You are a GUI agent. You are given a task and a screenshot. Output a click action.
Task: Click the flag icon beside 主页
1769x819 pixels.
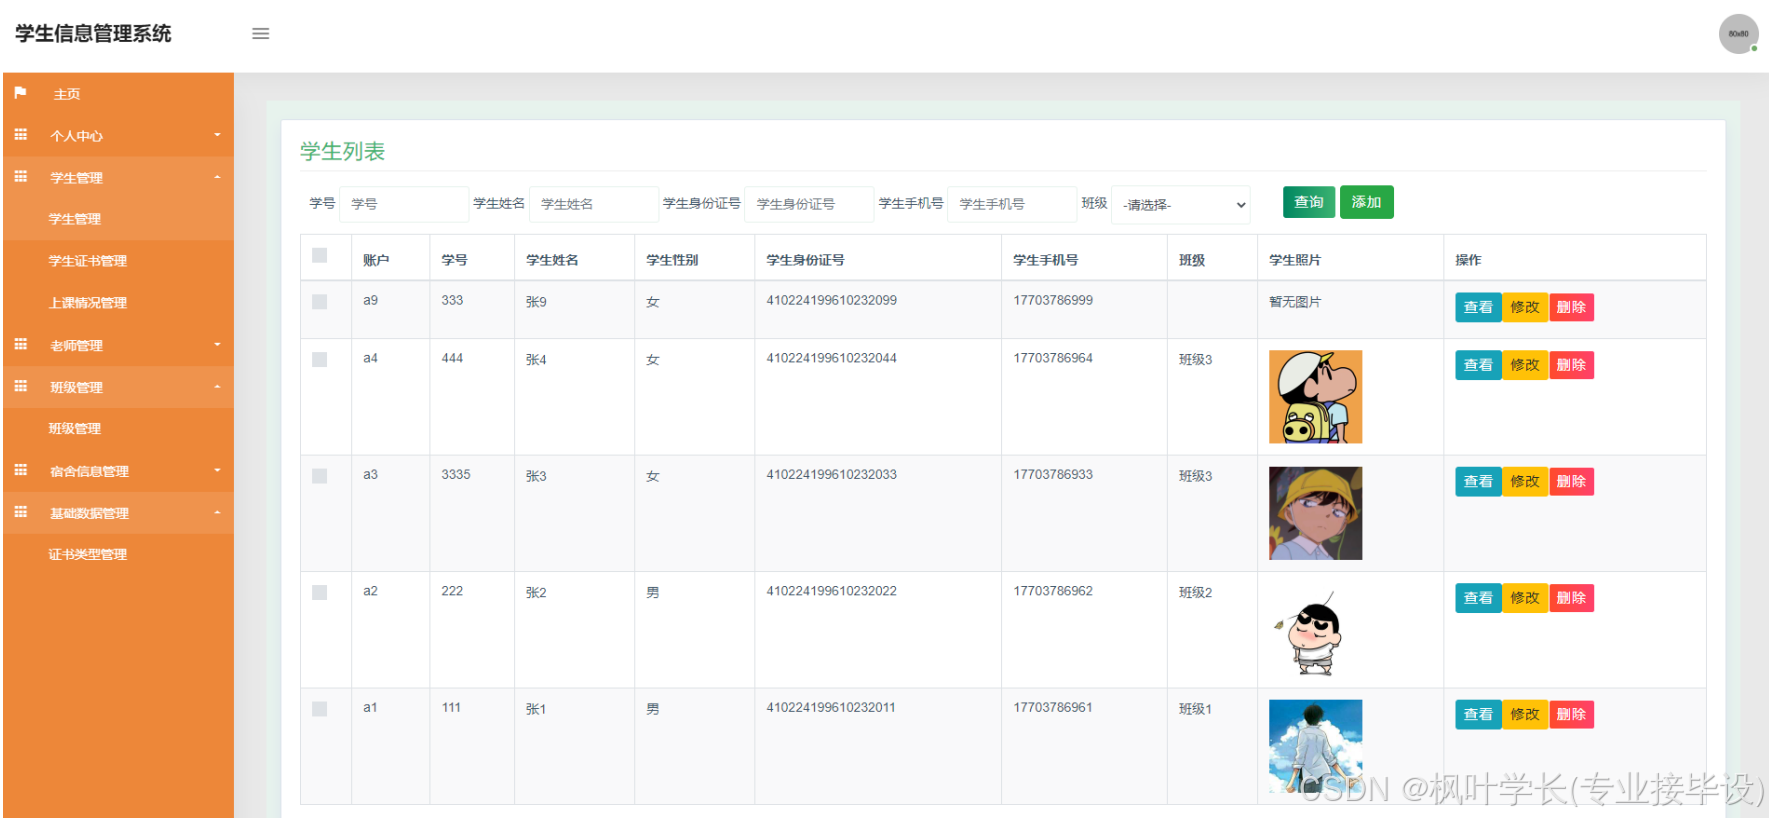click(21, 93)
